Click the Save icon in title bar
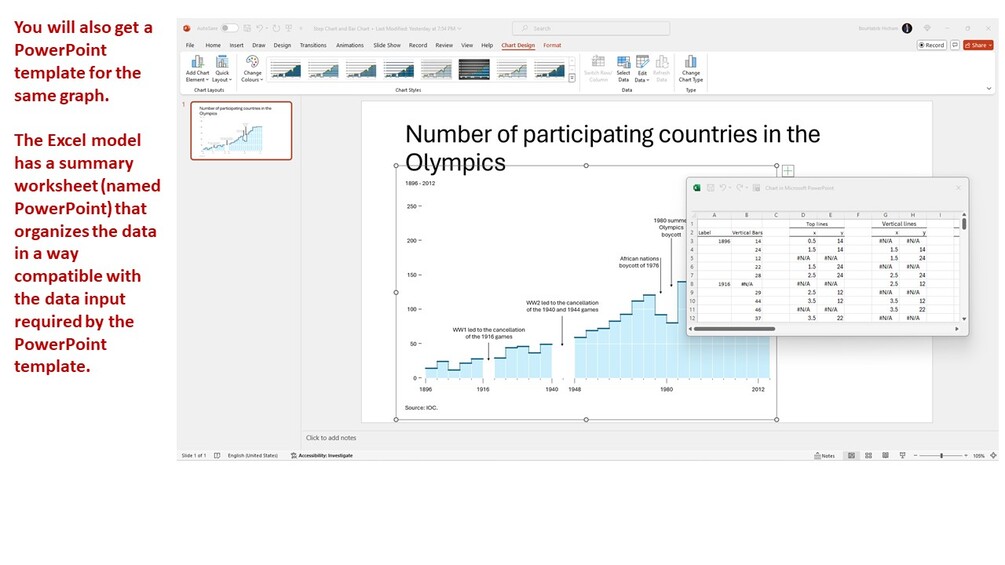This screenshot has height=565, width=1005. click(x=247, y=28)
